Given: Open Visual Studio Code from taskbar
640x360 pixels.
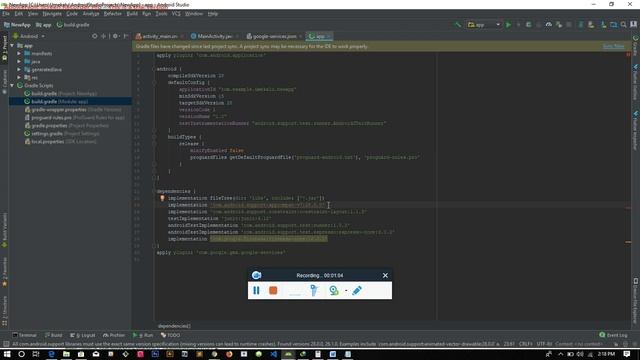Looking at the screenshot, I should tap(273, 354).
